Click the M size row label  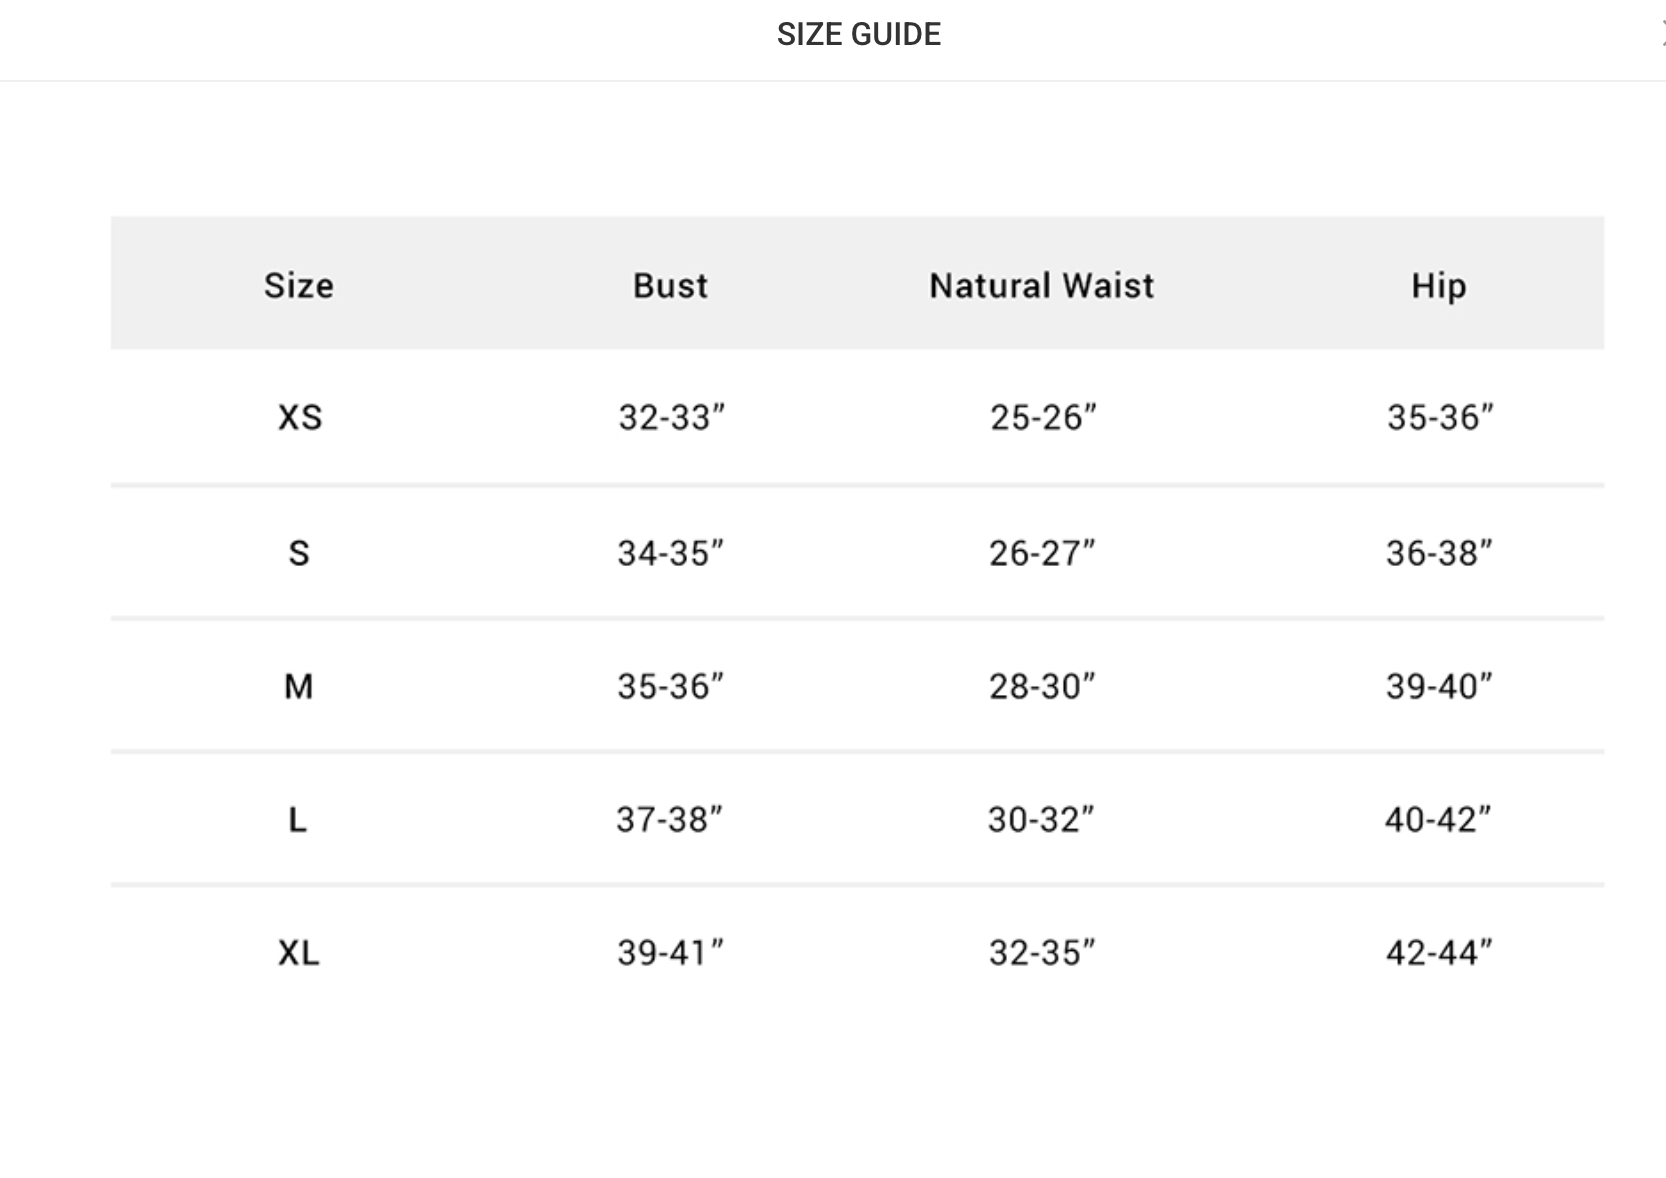tap(298, 686)
